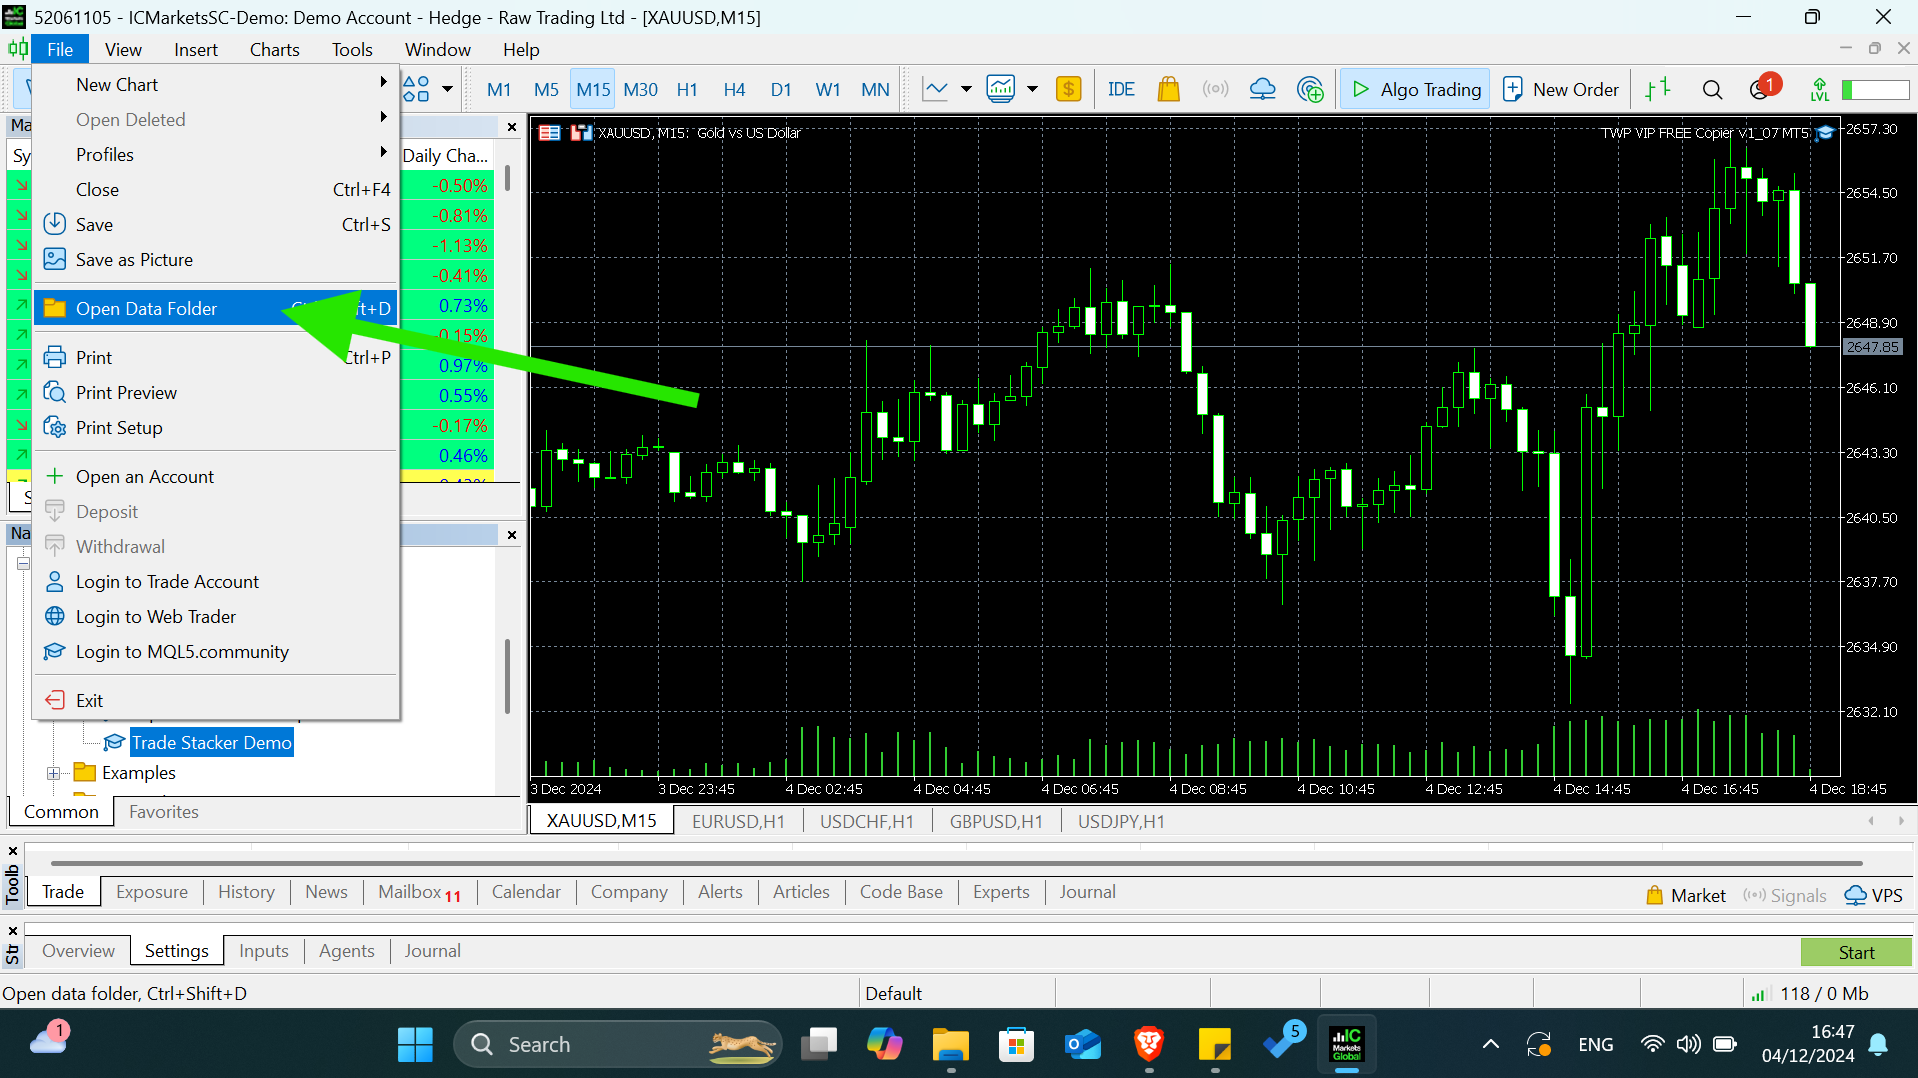Screen dimensions: 1918x1078
Task: Open the chart type dropdown arrow
Action: point(966,89)
